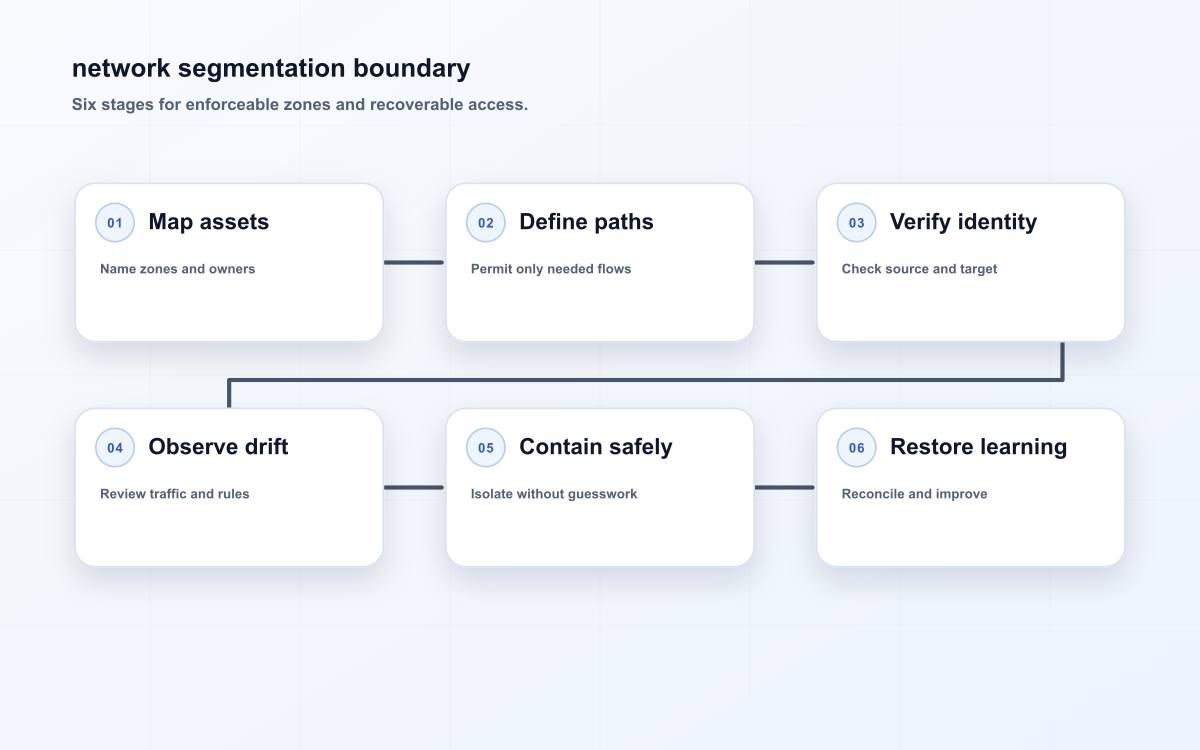Open the Map assets card heading
The height and width of the screenshot is (750, 1200).
[x=209, y=222]
